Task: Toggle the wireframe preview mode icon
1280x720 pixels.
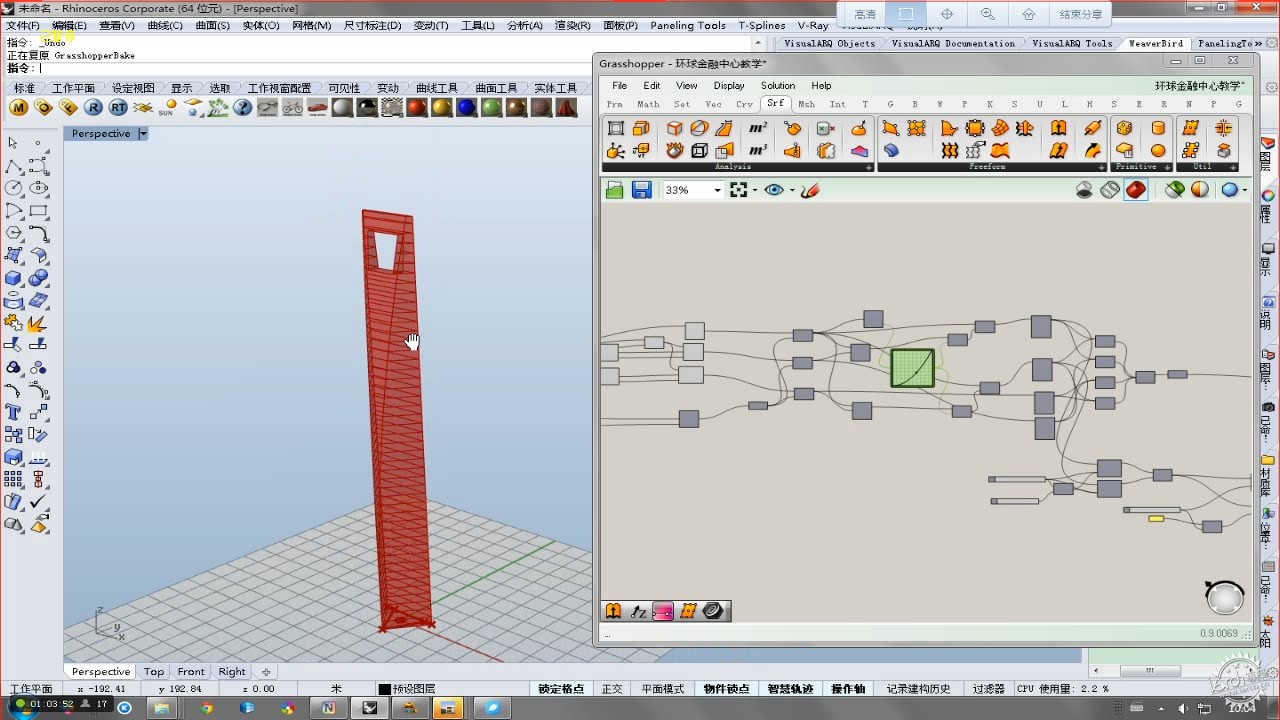Action: (x=1110, y=190)
